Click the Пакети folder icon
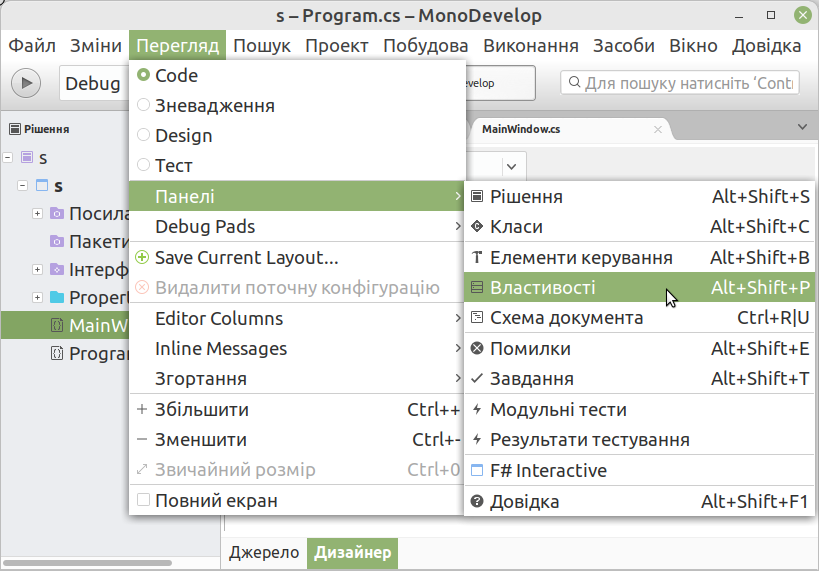Screen dimensions: 819x571 point(56,241)
